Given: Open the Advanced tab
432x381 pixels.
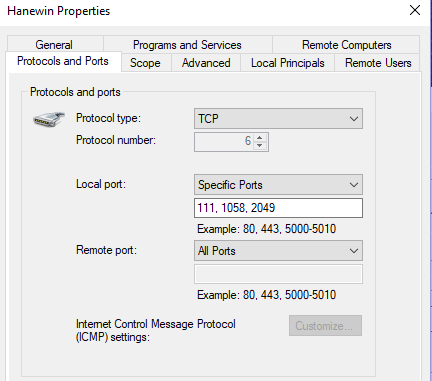Looking at the screenshot, I should coord(206,63).
